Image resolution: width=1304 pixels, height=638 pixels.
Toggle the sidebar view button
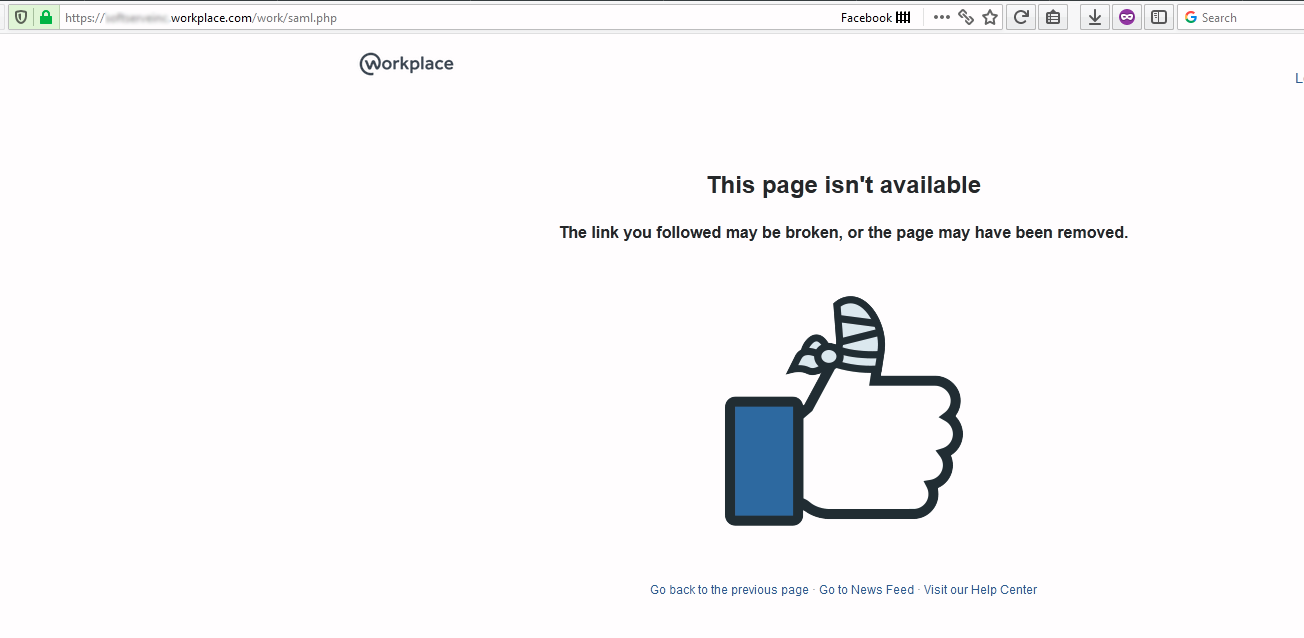(1158, 17)
